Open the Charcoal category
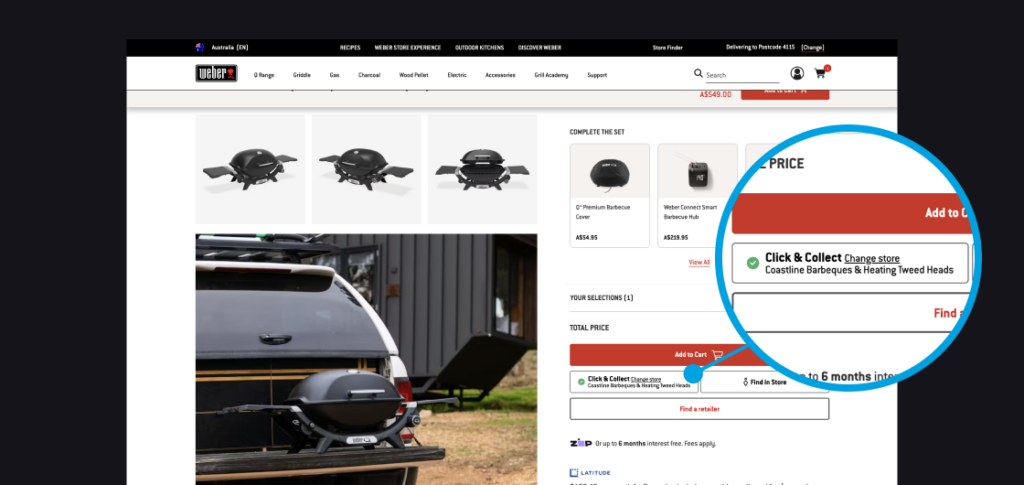The image size is (1024, 485). (369, 75)
